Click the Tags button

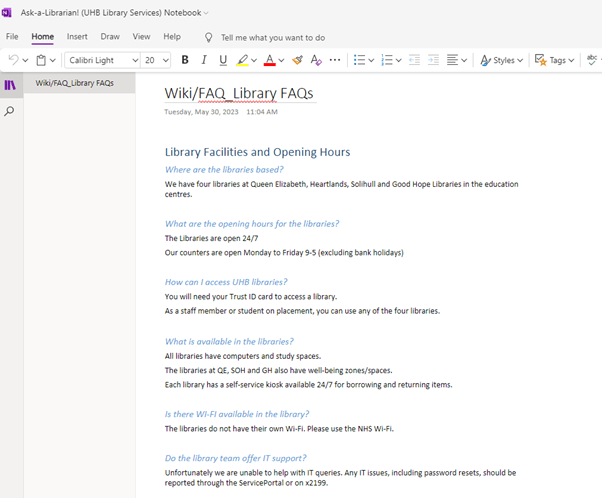coord(554,60)
